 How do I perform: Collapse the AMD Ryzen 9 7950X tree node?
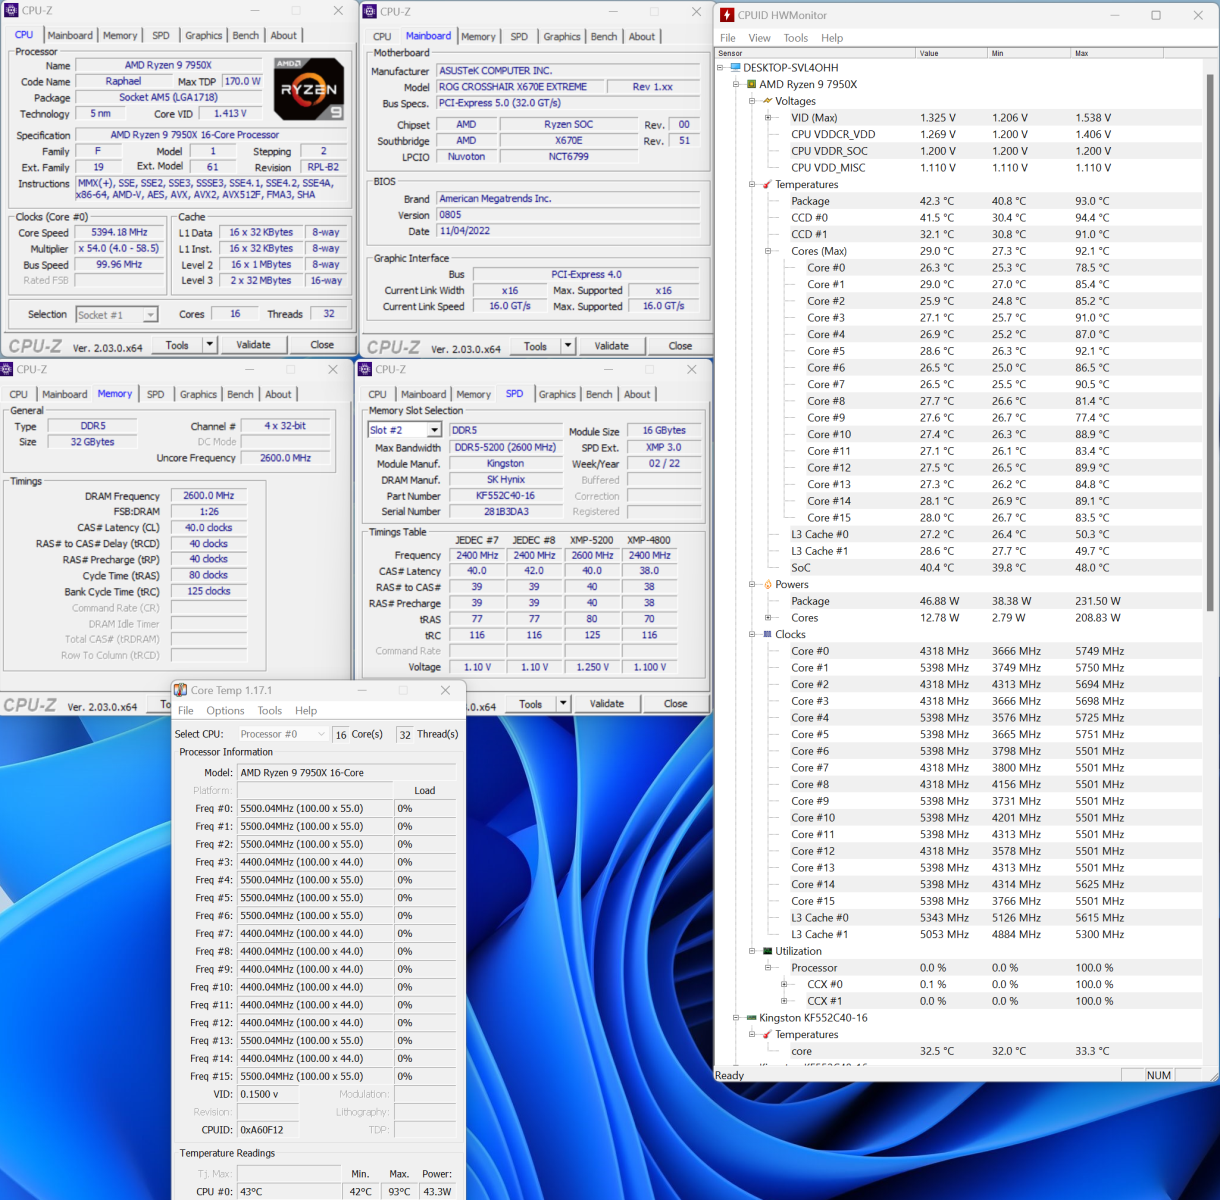737,85
